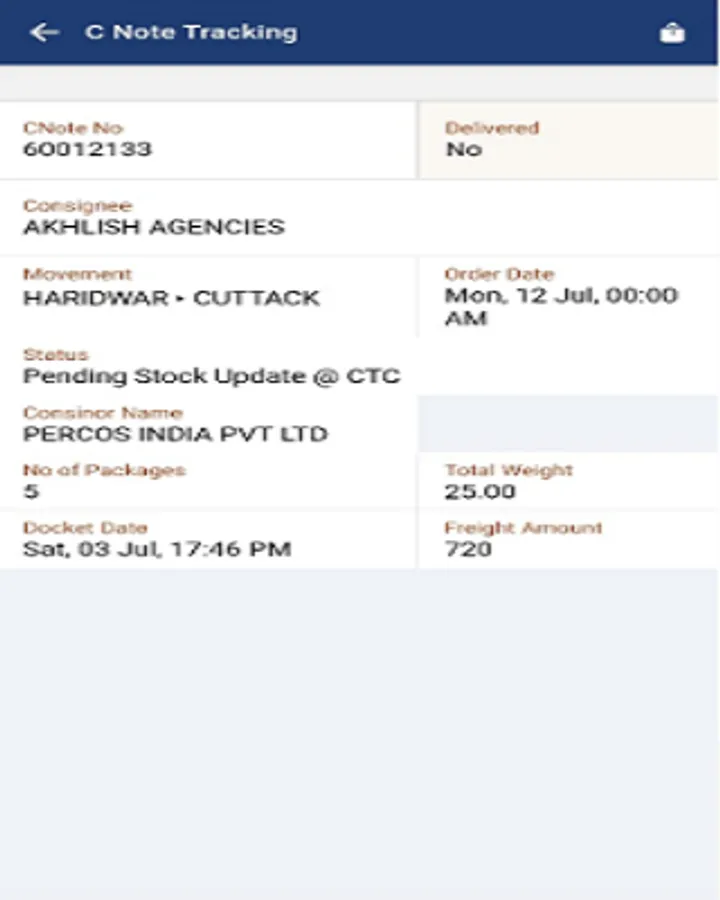Select Order Date Mon, 12 Jul value

pyautogui.click(x=561, y=307)
